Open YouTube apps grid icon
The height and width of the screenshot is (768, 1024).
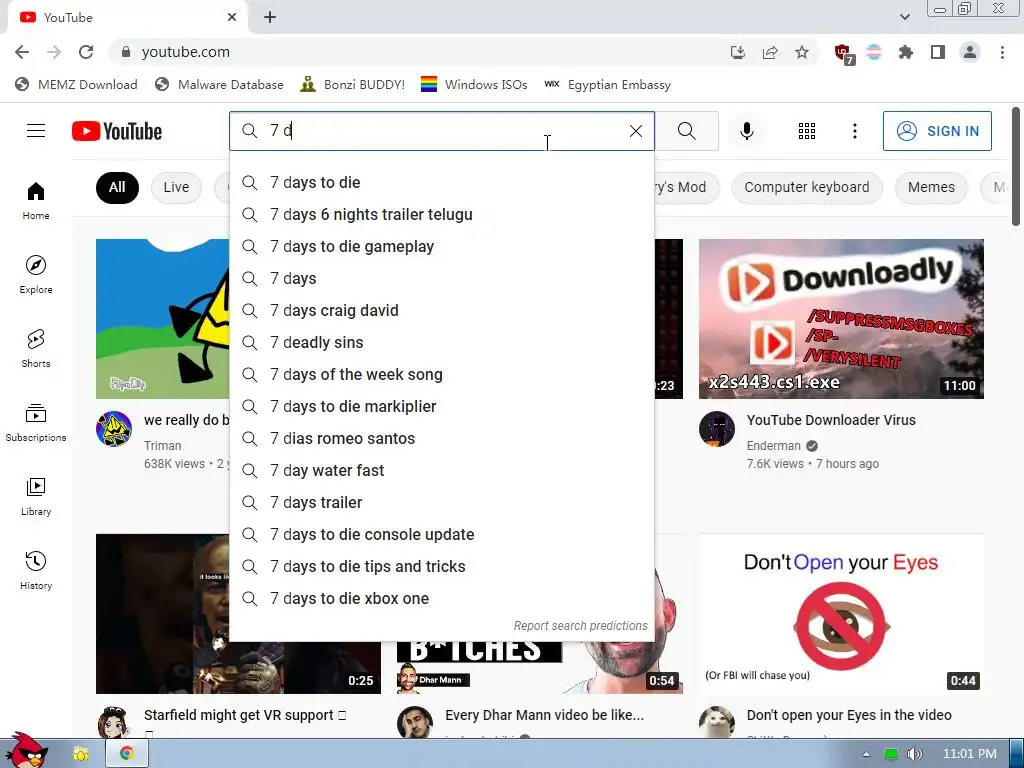point(807,131)
